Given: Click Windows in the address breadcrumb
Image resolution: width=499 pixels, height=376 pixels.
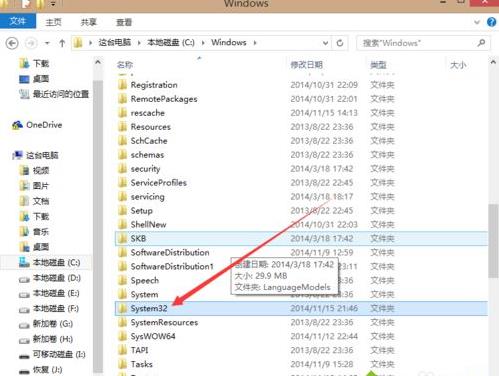Looking at the screenshot, I should 229,42.
